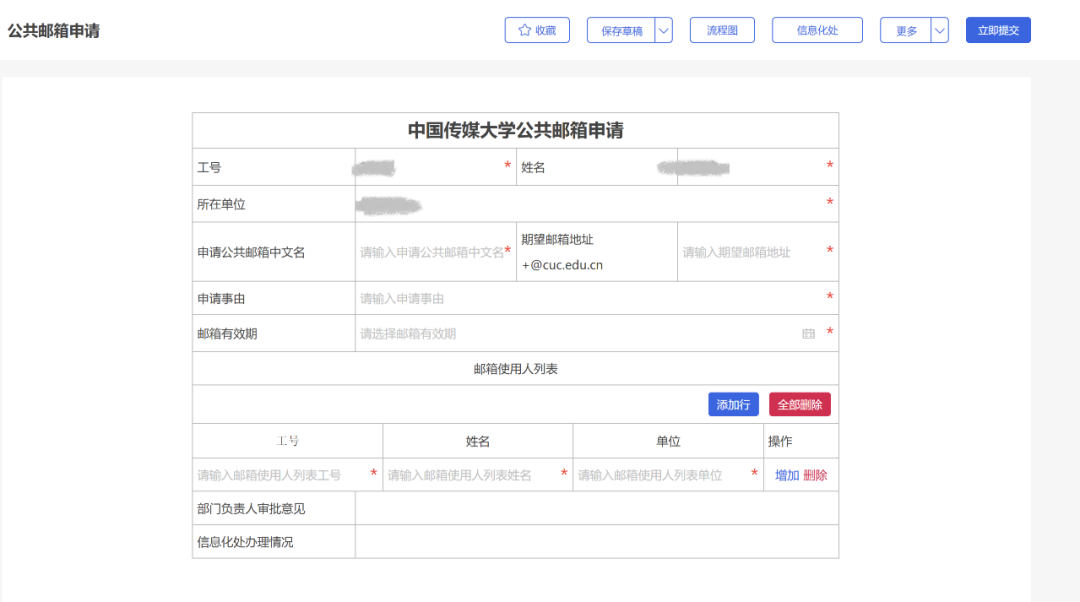Click the 信息化处 button
The width and height of the screenshot is (1080, 602).
[x=817, y=30]
